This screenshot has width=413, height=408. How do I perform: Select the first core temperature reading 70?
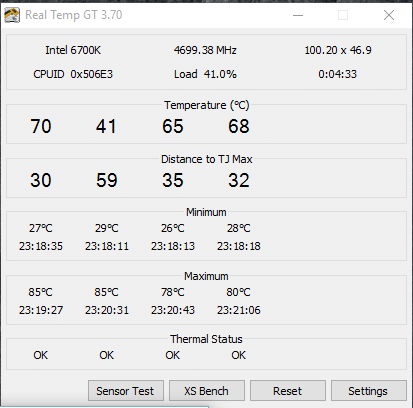click(41, 126)
